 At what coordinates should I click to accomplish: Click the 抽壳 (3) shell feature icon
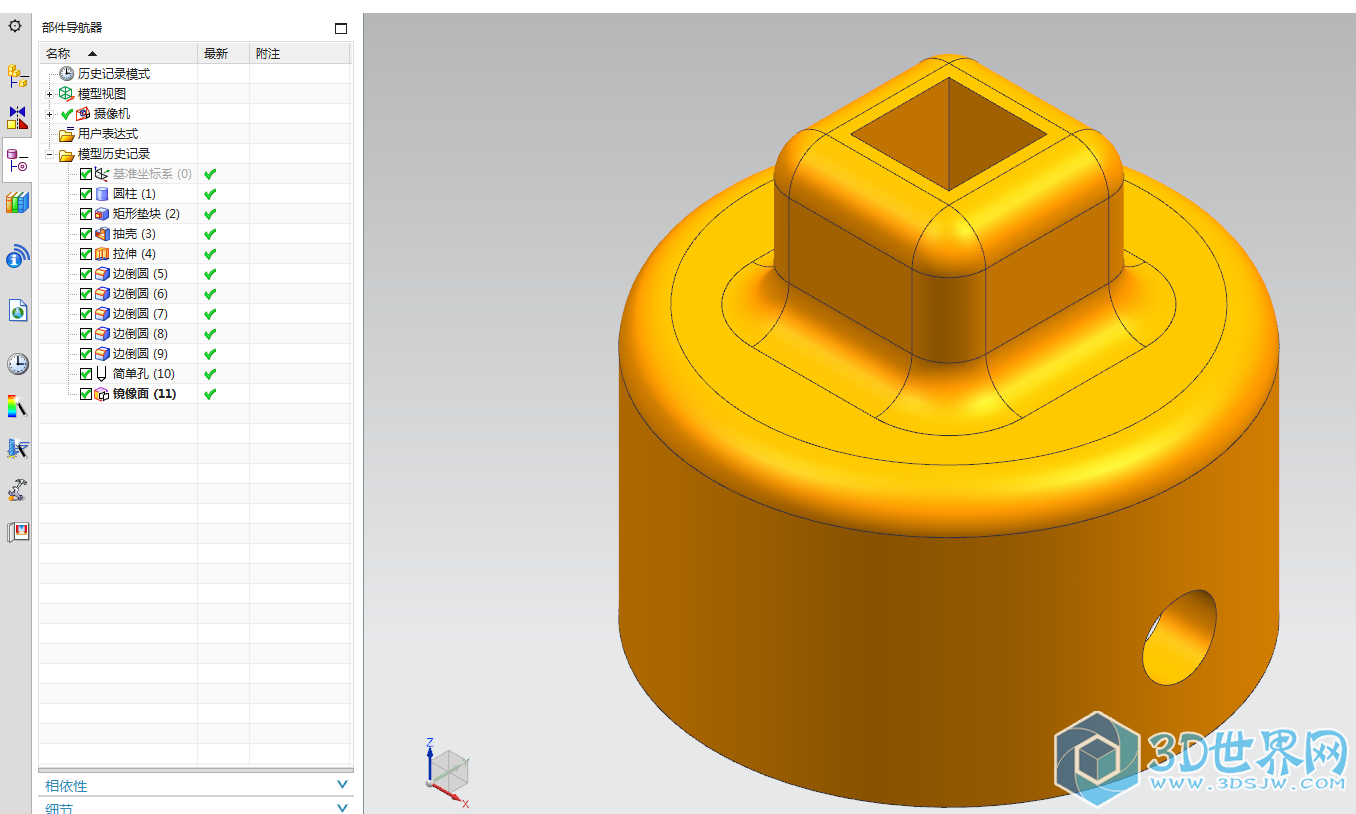coord(102,234)
